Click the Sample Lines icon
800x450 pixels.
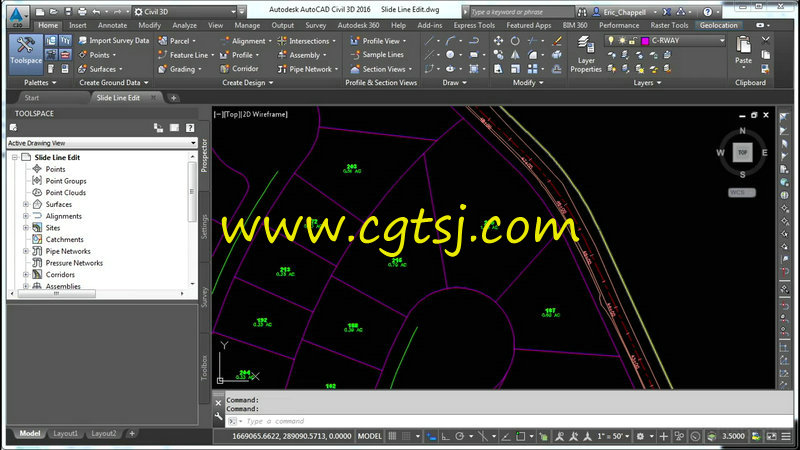pos(355,55)
